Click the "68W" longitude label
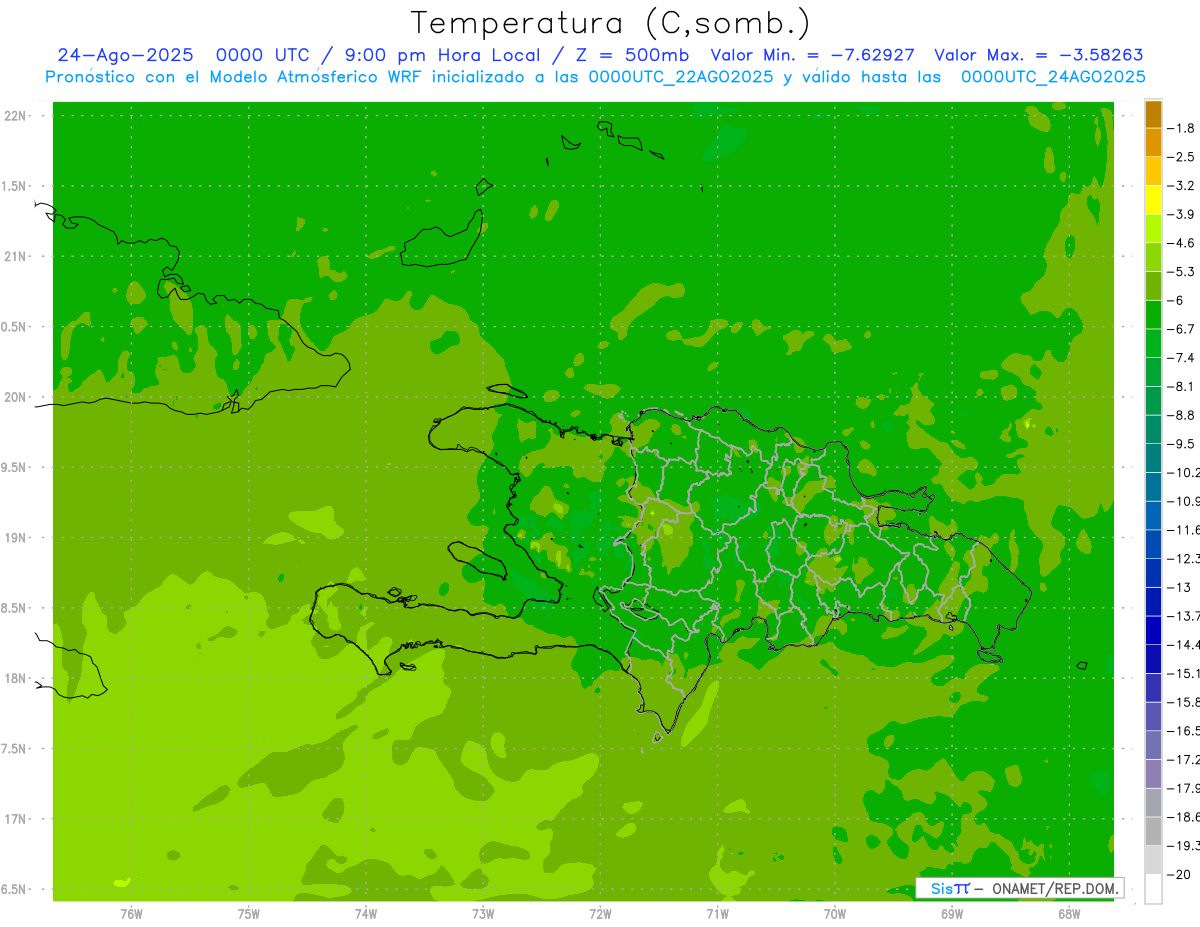1200x927 pixels. pos(1069,914)
